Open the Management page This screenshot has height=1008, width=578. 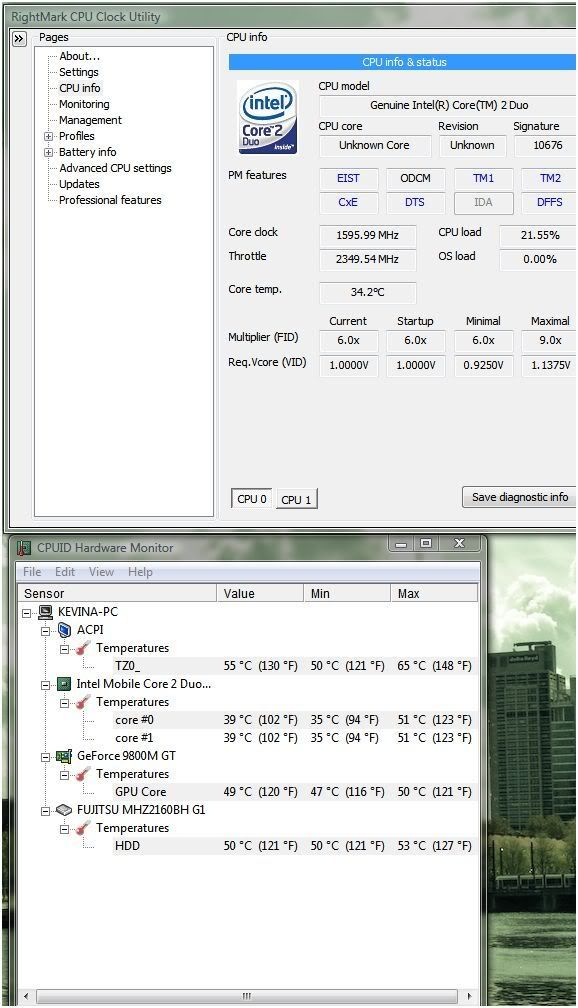tap(90, 120)
